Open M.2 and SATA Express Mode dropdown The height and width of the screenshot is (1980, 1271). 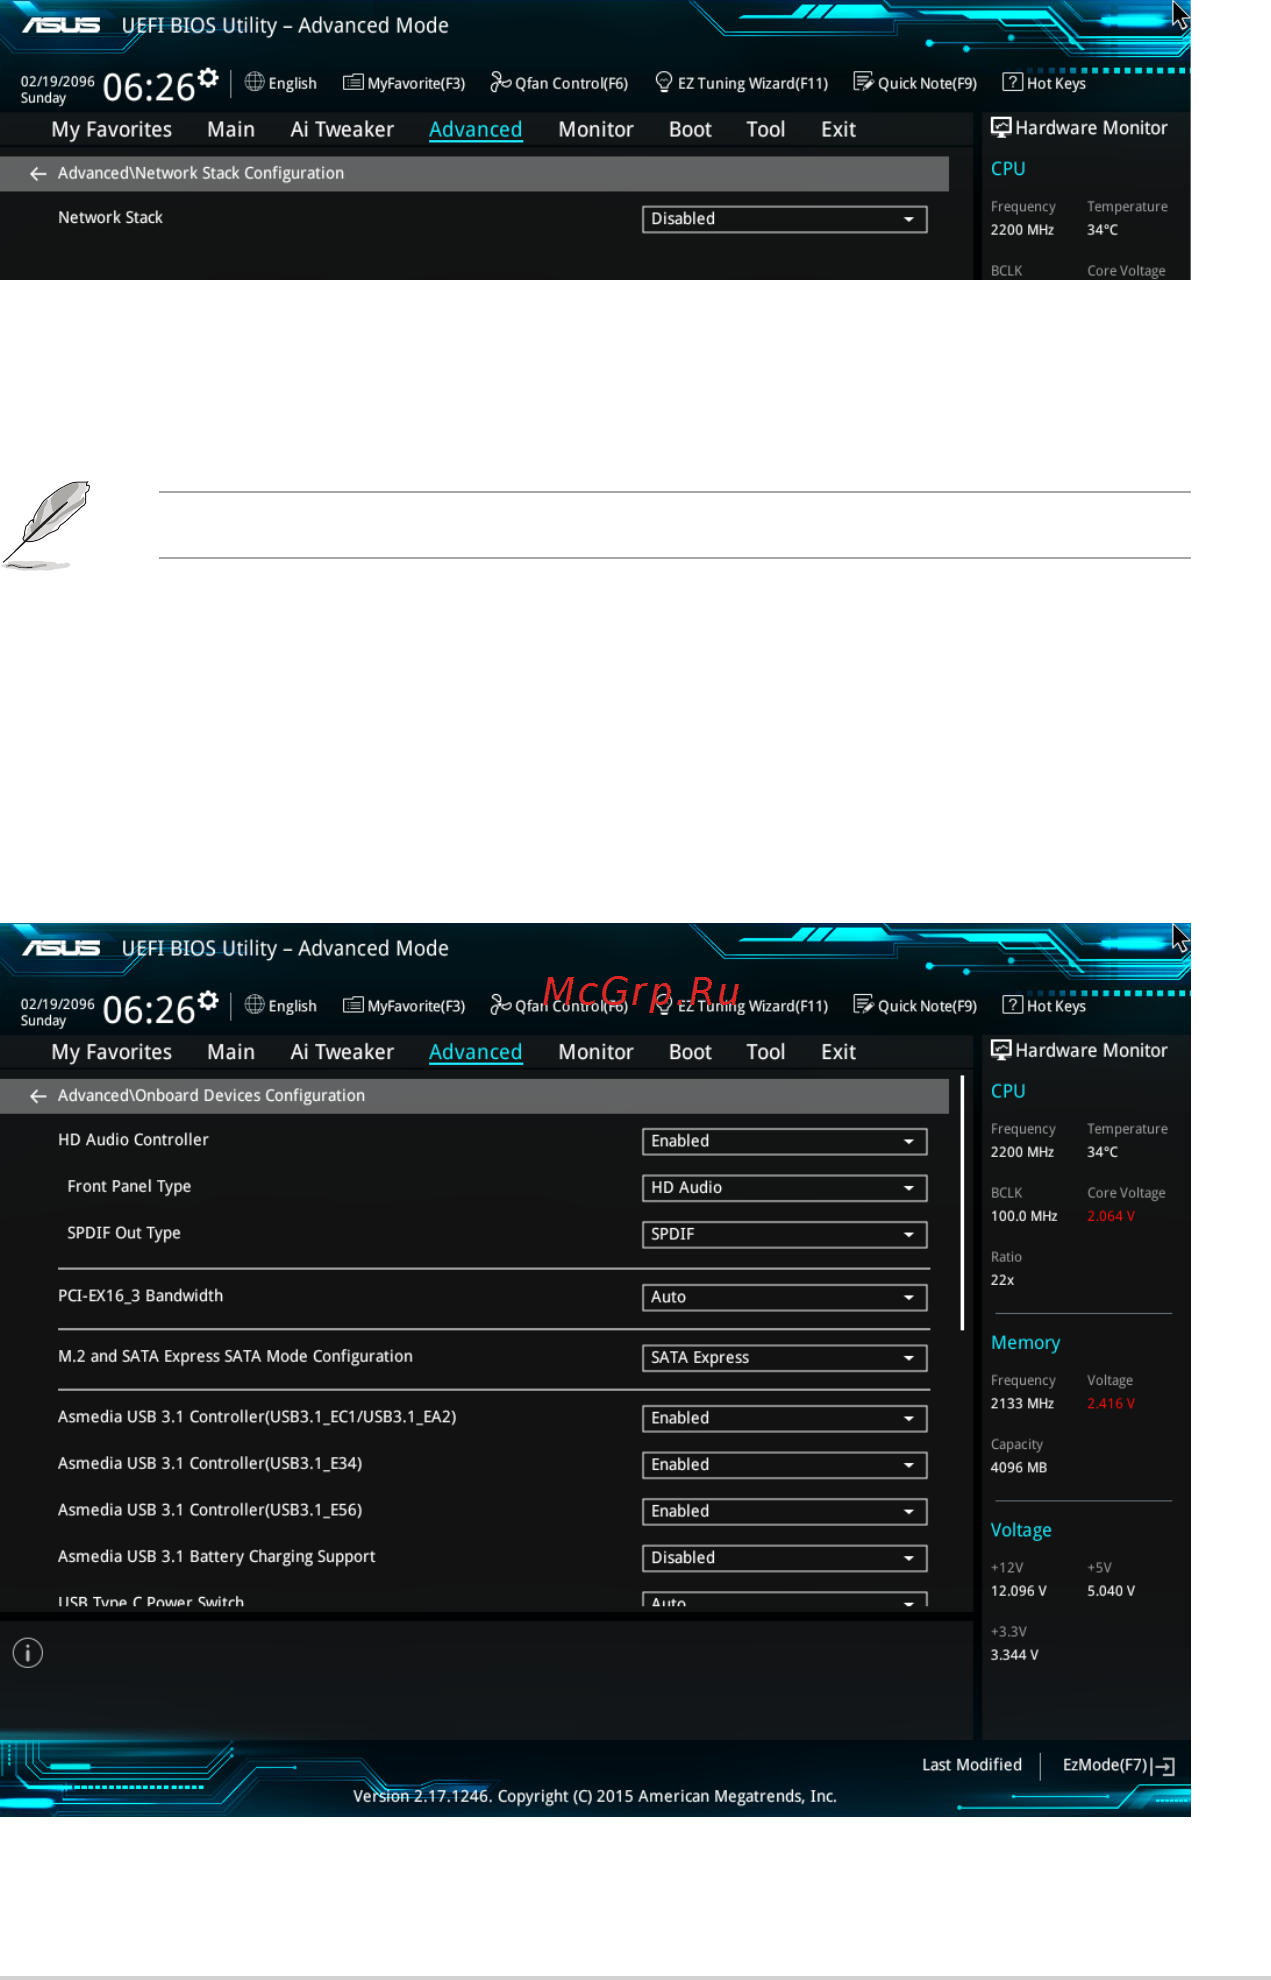pos(784,1358)
